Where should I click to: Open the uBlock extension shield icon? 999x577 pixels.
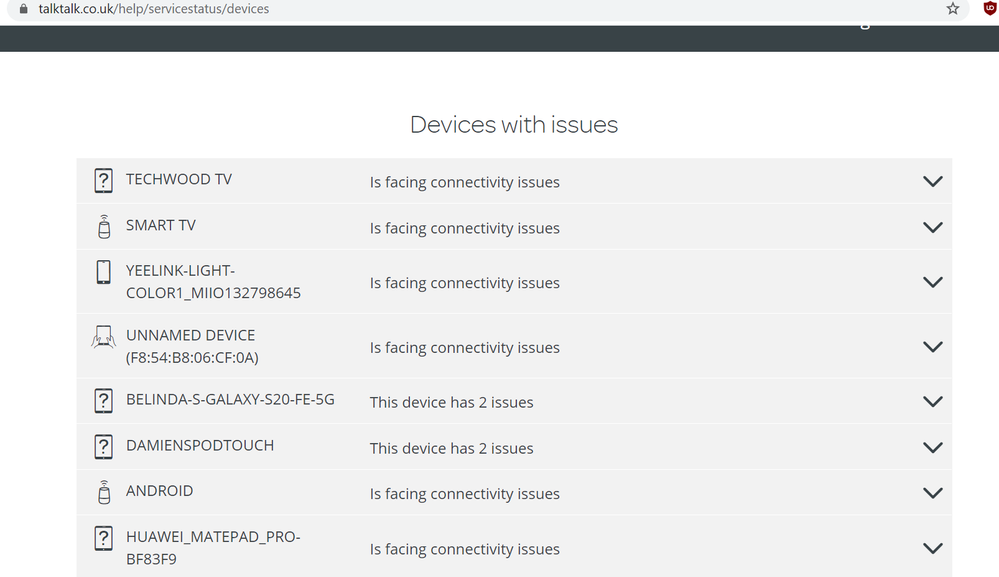tap(990, 8)
